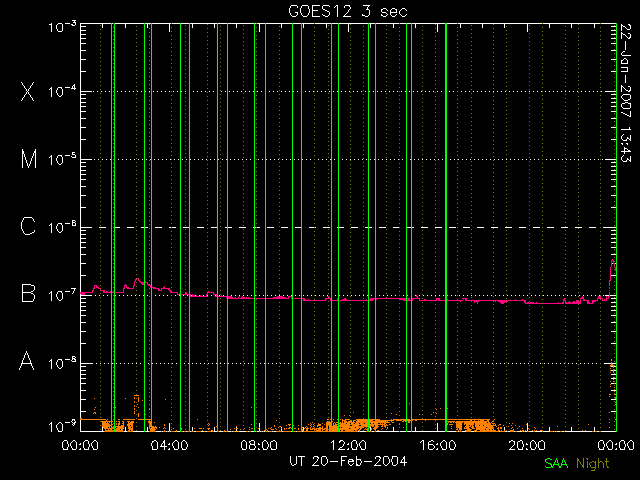Click the 10^-8 y-axis tick label
Image resolution: width=640 pixels, height=480 pixels.
click(62, 363)
